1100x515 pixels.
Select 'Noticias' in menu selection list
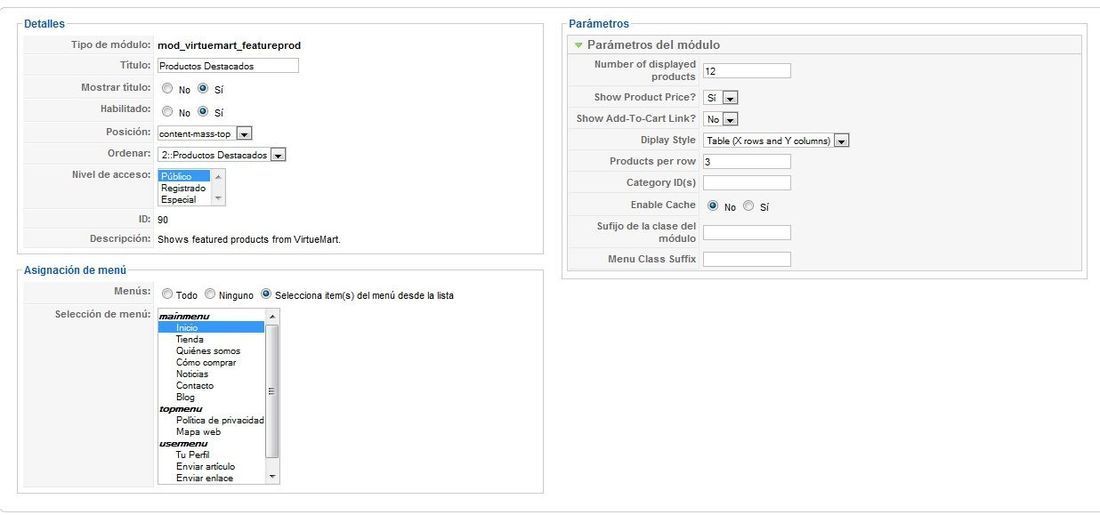click(211, 374)
